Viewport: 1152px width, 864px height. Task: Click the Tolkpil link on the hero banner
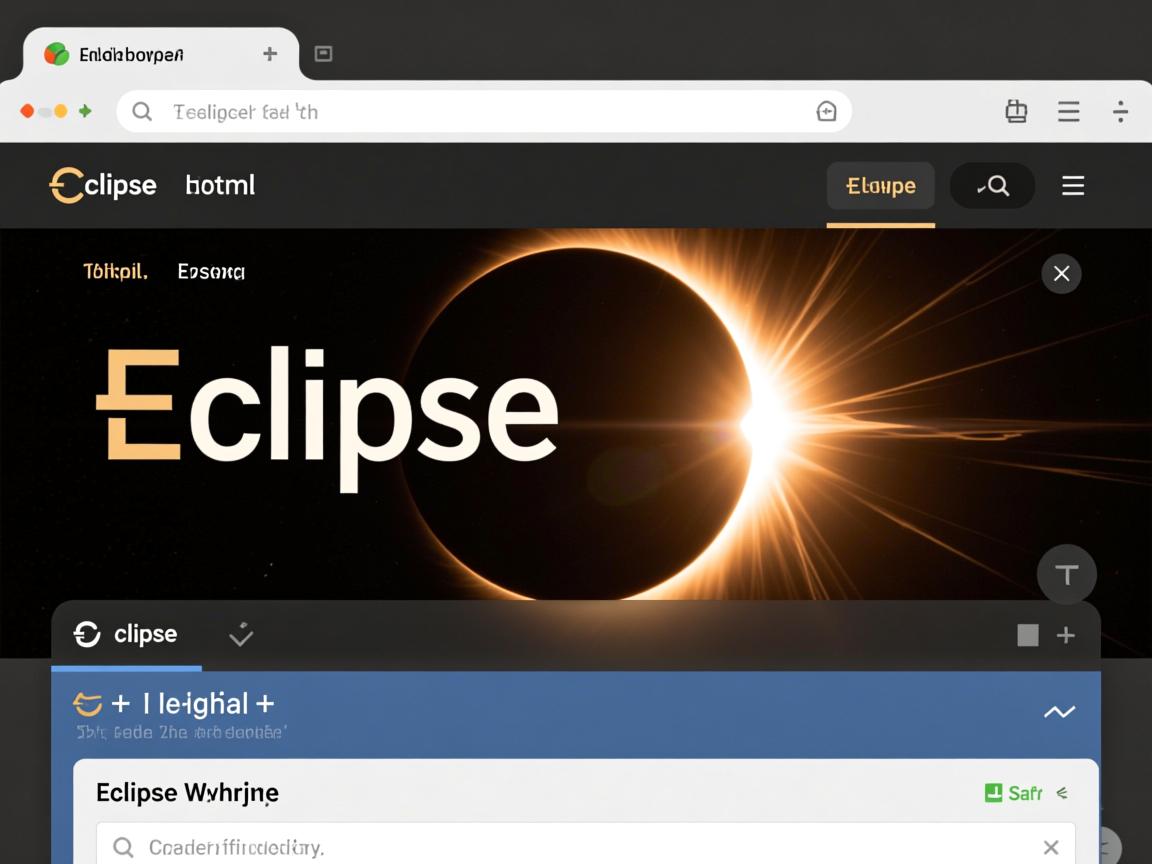[x=115, y=271]
